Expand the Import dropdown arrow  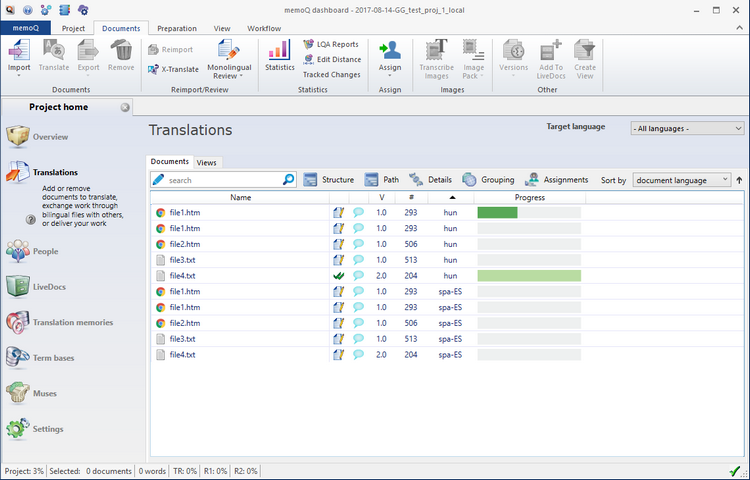click(19, 77)
